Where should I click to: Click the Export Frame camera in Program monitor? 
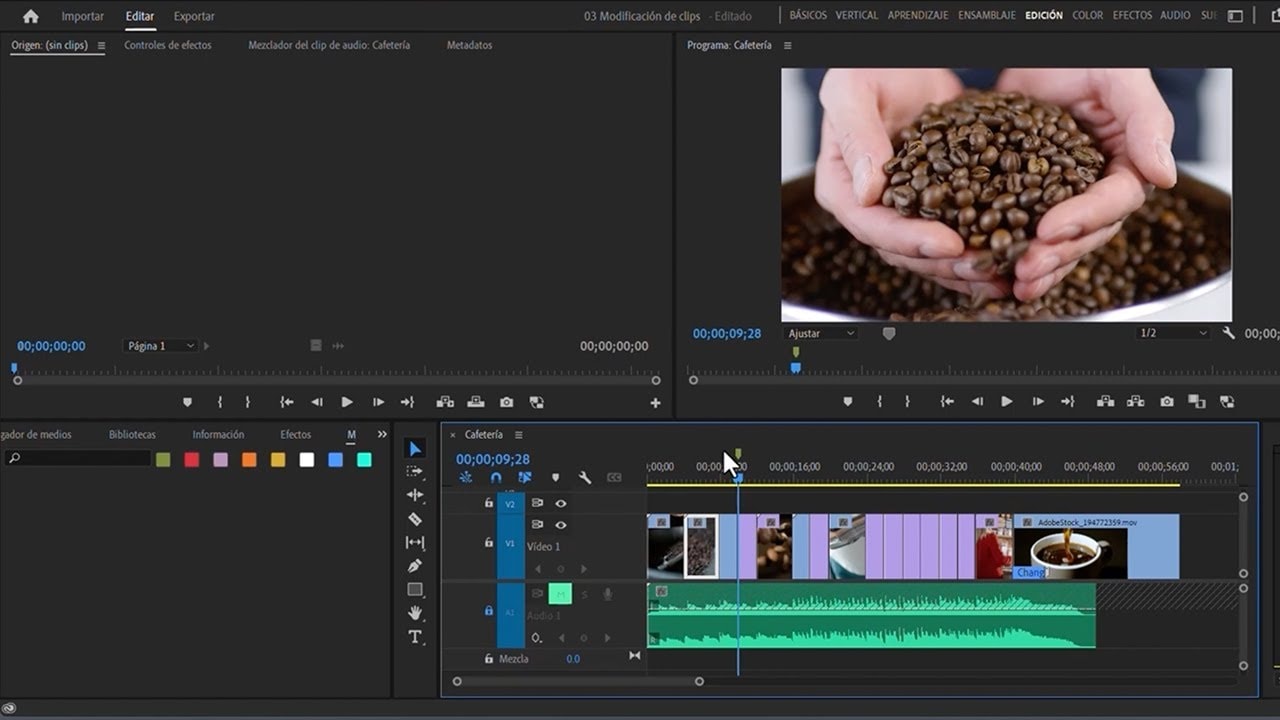1166,401
